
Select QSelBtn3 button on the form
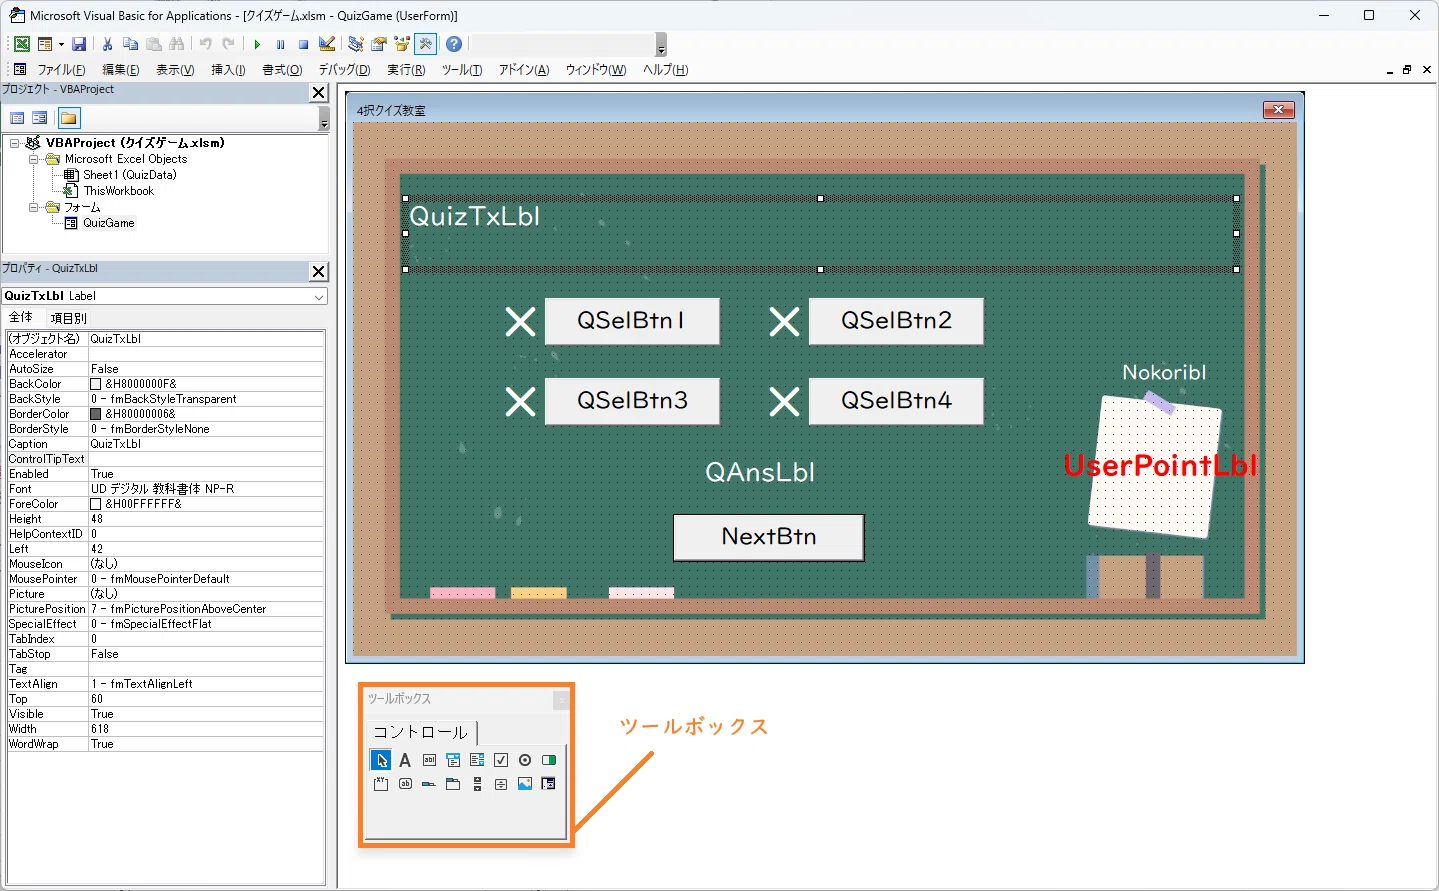coord(632,401)
